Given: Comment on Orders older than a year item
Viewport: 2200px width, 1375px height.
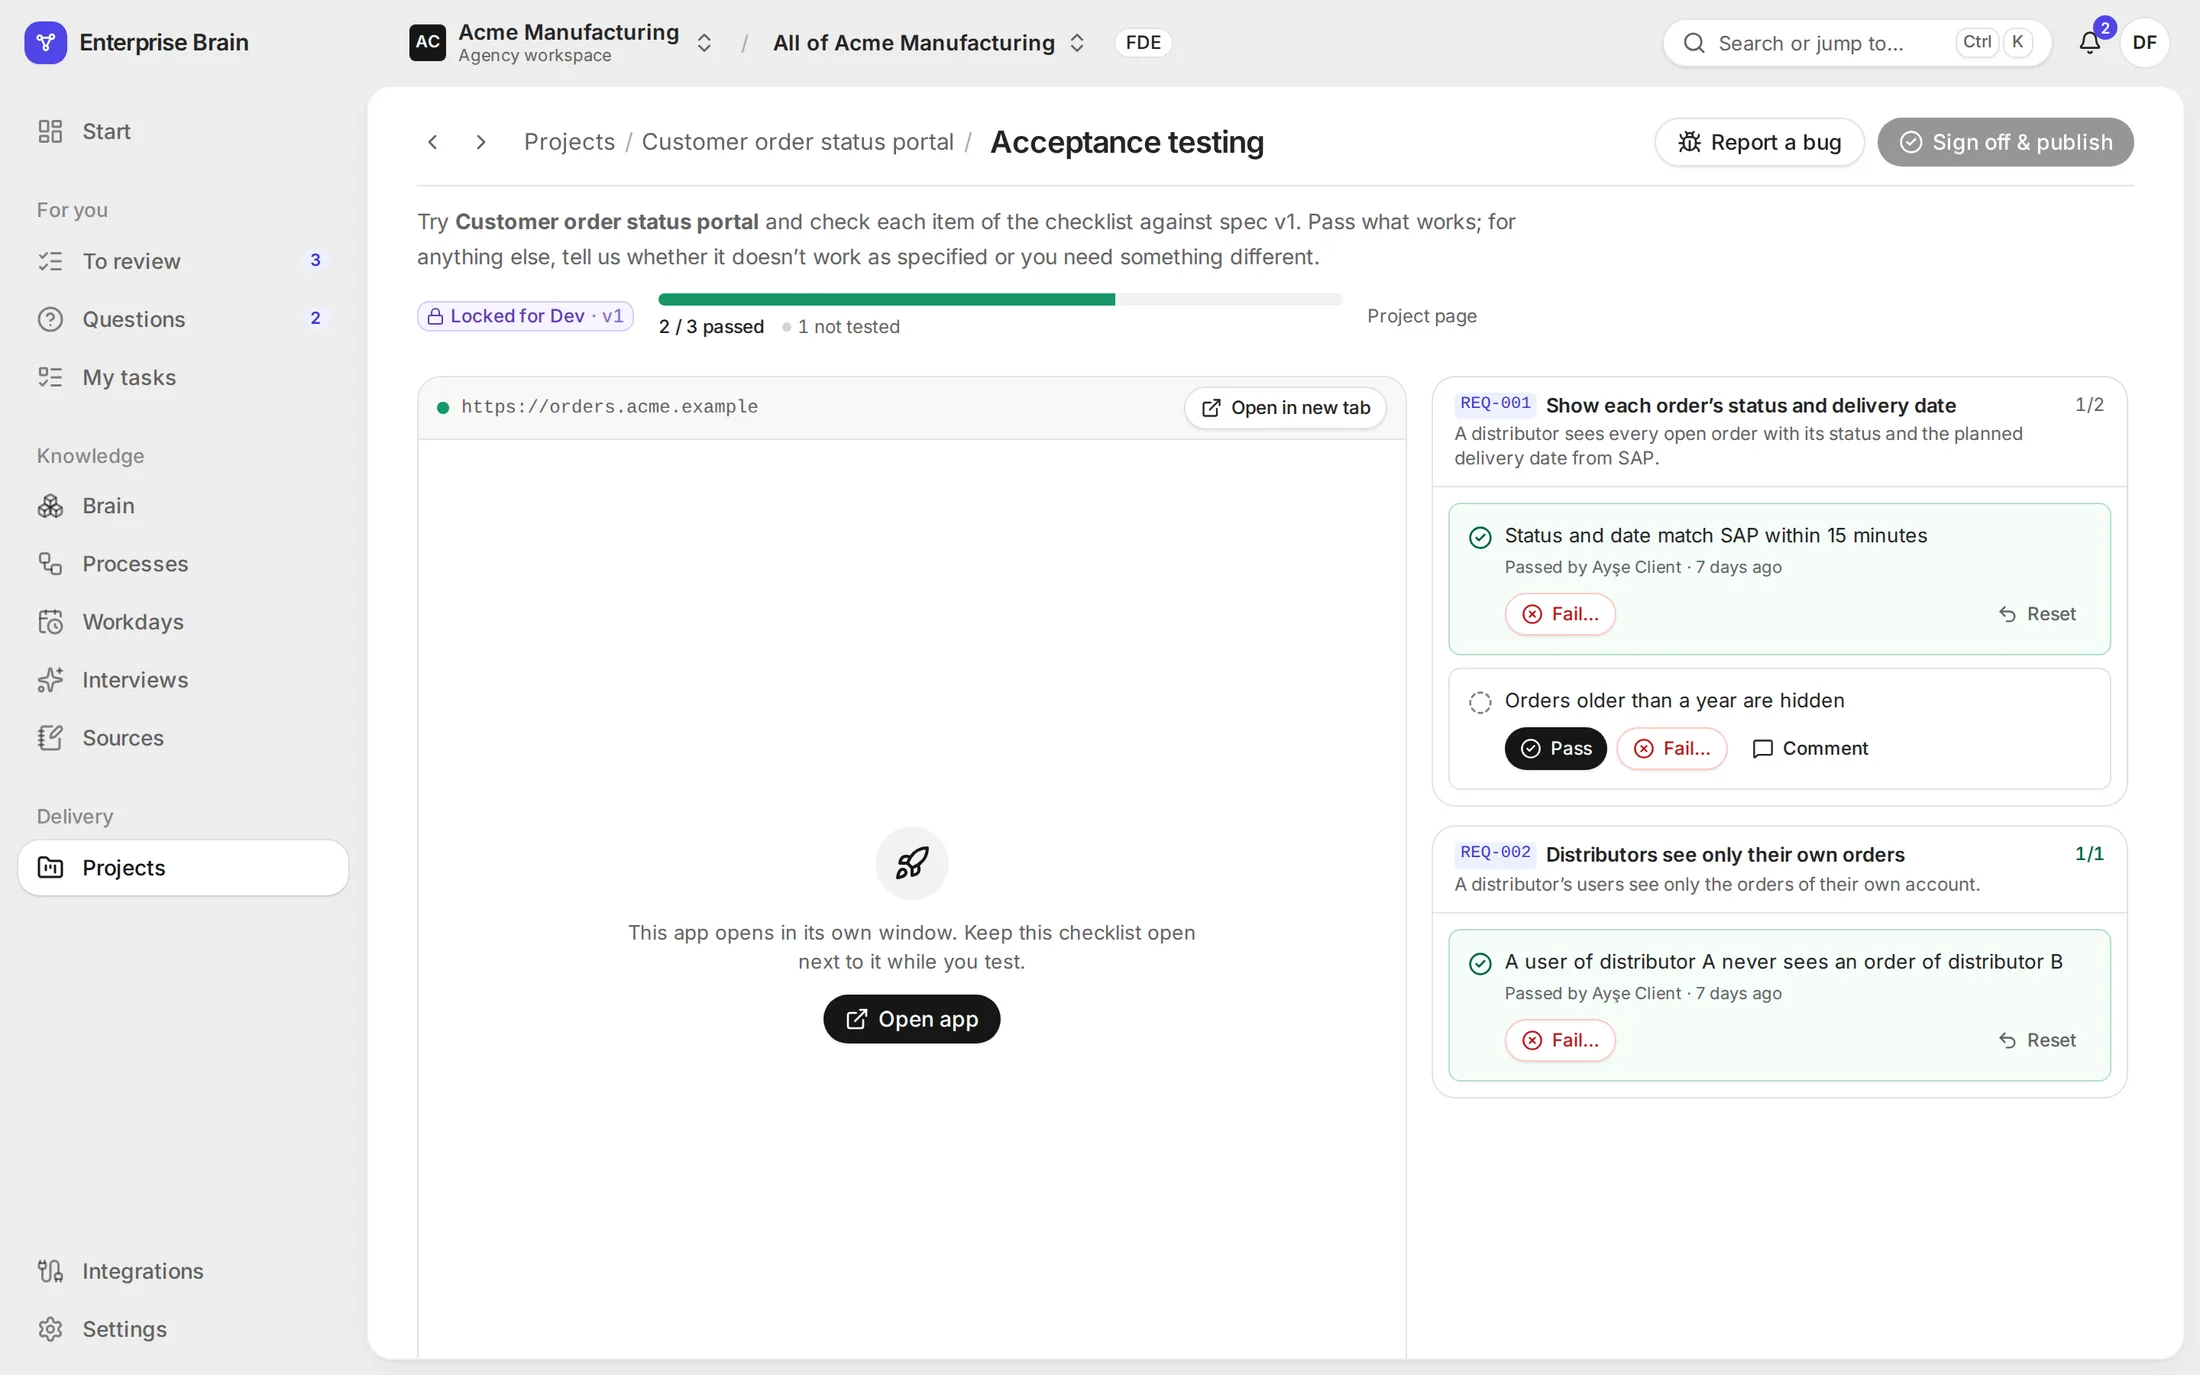Looking at the screenshot, I should point(1810,748).
